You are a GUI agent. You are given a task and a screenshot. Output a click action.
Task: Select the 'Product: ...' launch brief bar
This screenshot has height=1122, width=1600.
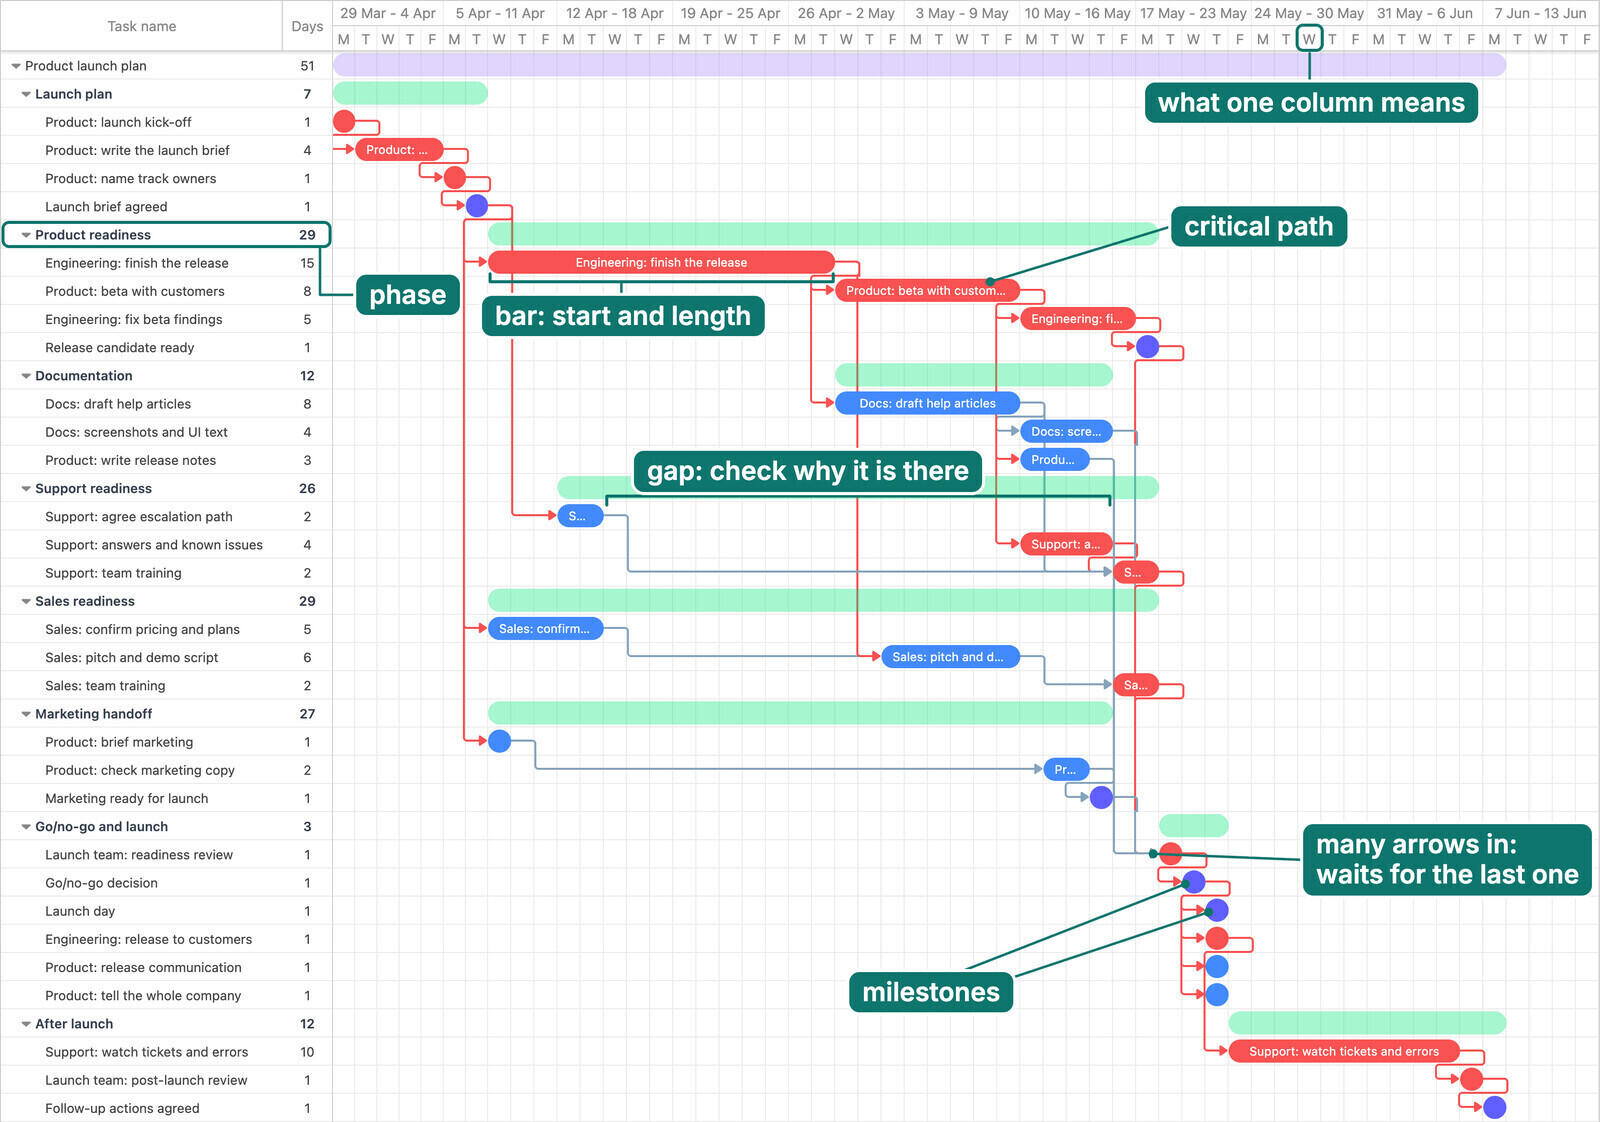pos(399,150)
